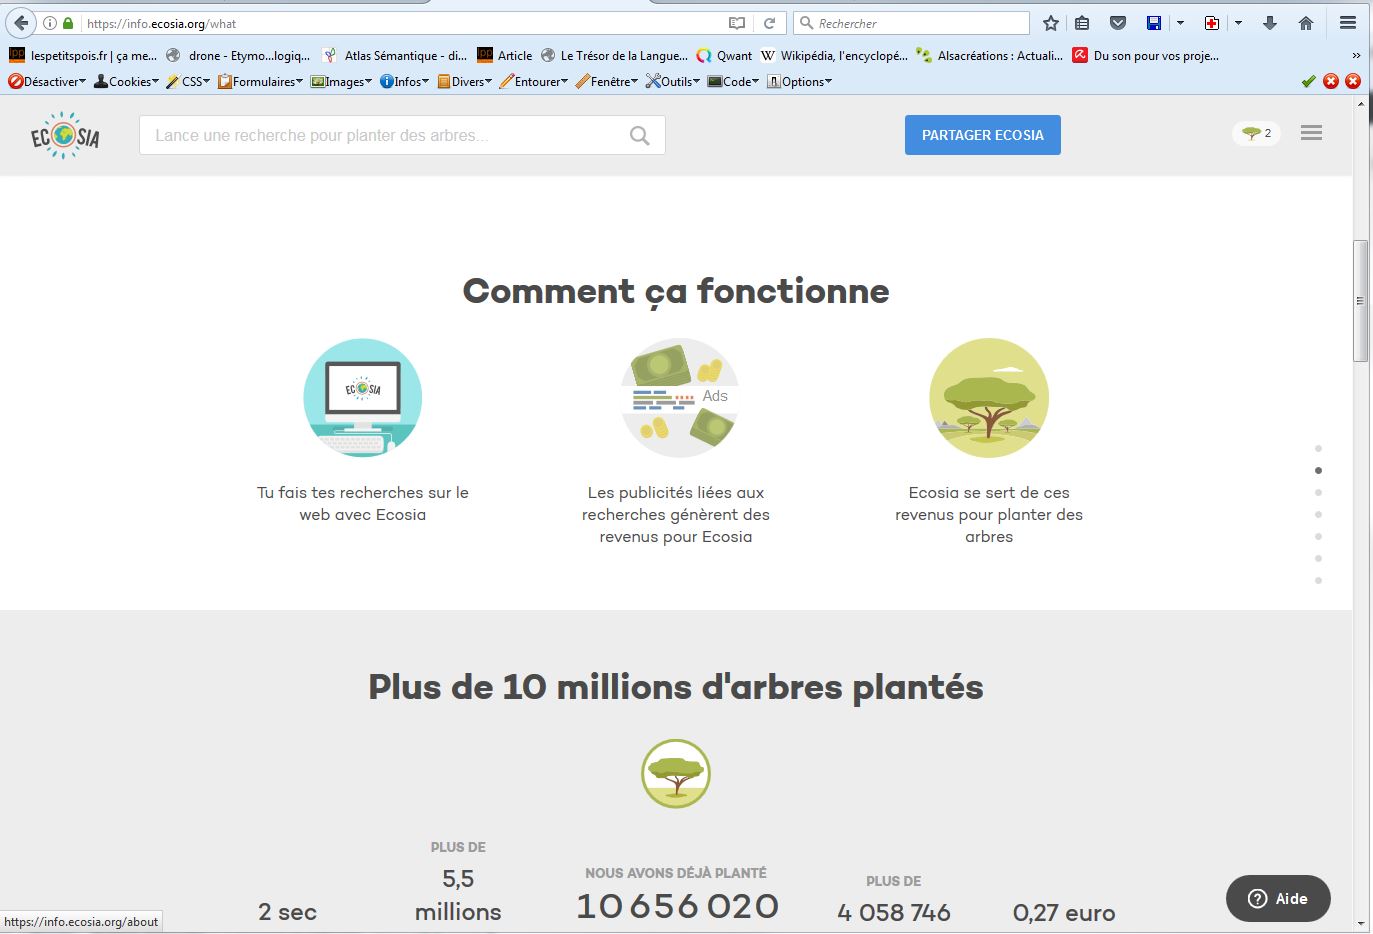Click the round tree icon above the counter
The image size is (1373, 934).
click(x=676, y=773)
